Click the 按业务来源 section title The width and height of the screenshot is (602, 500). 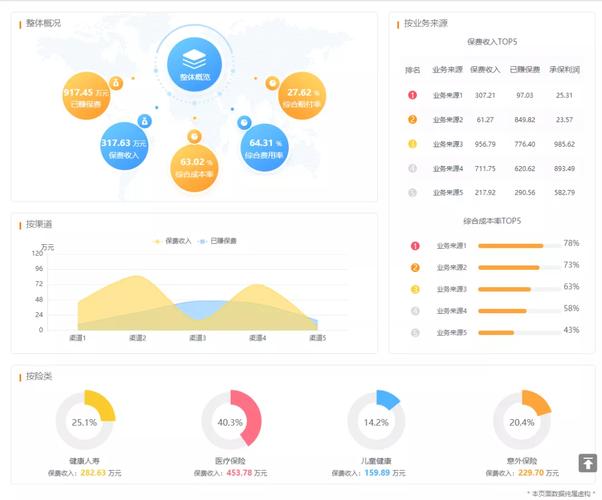coord(426,23)
